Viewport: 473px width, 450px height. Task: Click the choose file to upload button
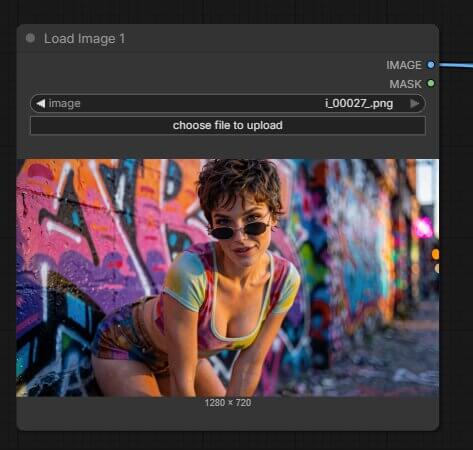click(228, 125)
